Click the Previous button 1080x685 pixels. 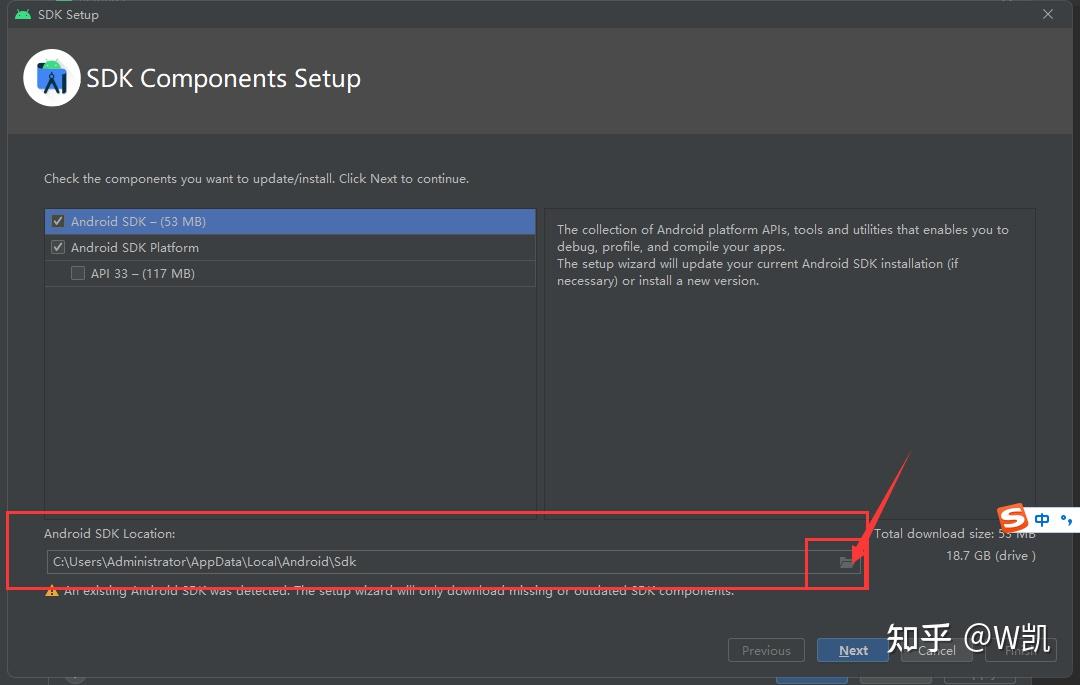[766, 650]
